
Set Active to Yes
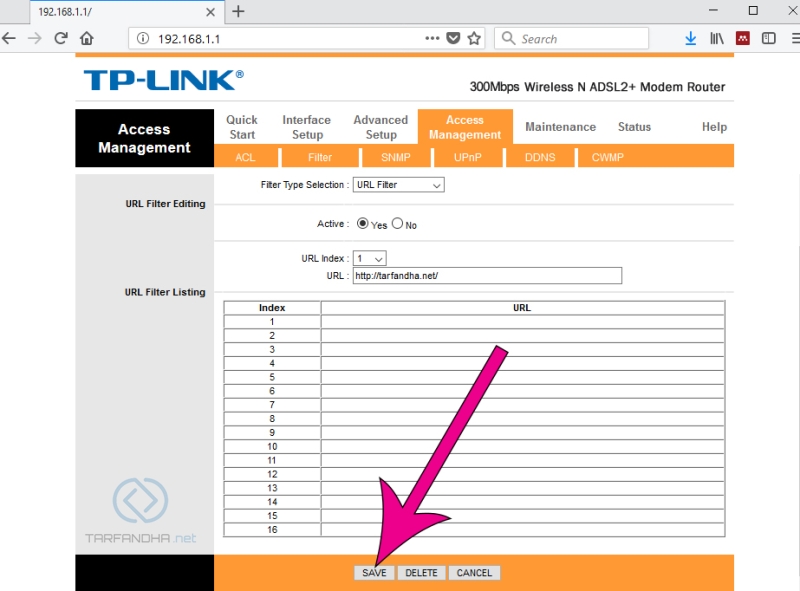pyautogui.click(x=362, y=224)
